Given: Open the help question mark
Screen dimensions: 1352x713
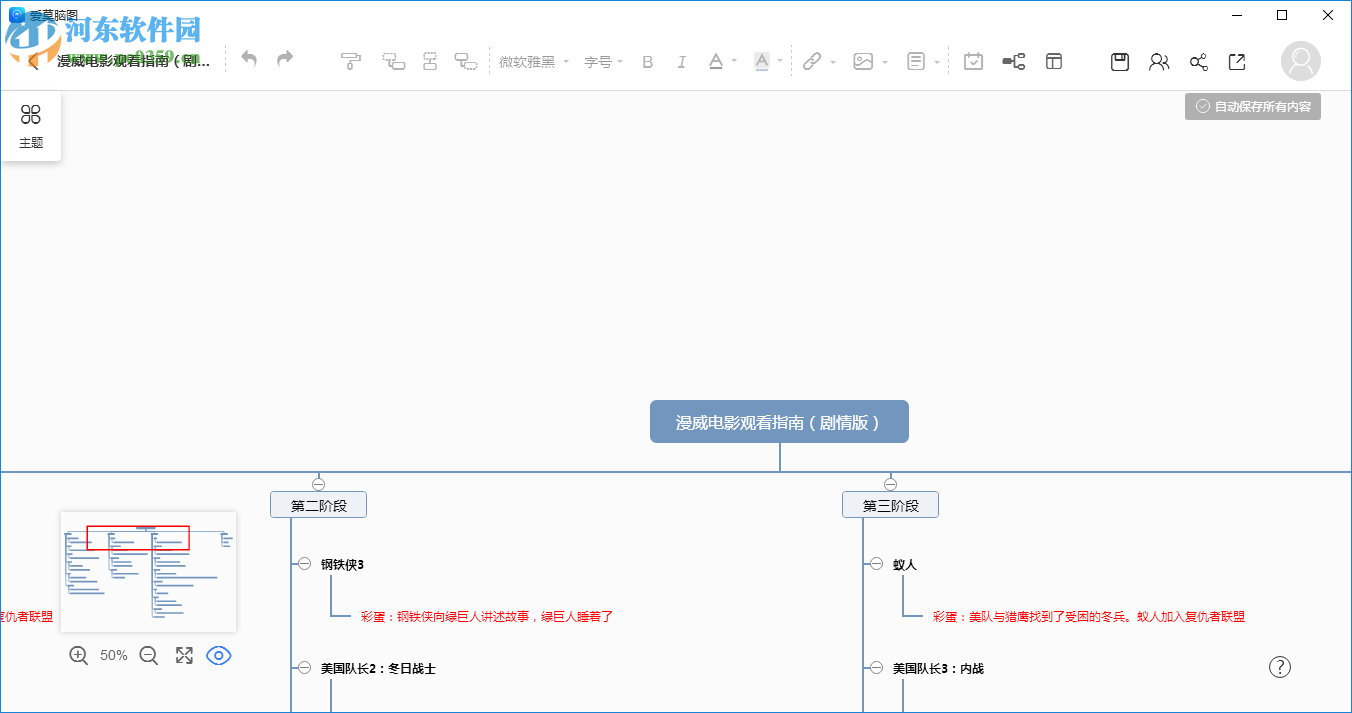Looking at the screenshot, I should (1279, 667).
